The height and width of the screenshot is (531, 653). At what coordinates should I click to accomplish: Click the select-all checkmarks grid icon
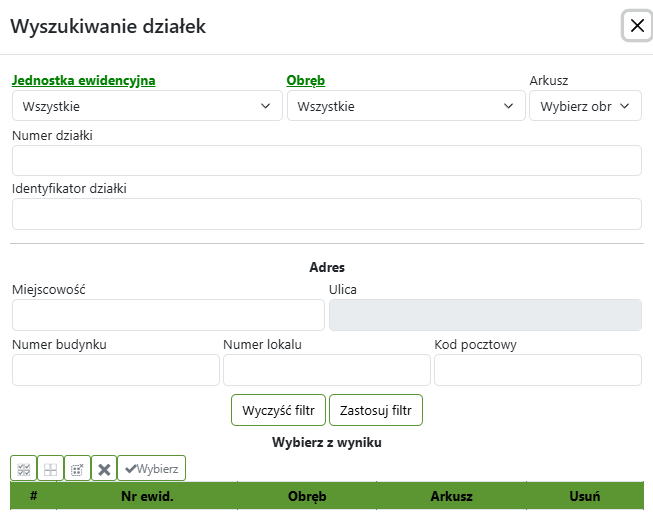24,468
